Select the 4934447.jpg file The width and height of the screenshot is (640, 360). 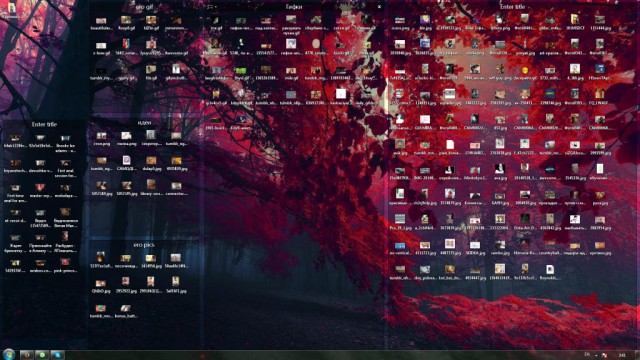point(475,273)
